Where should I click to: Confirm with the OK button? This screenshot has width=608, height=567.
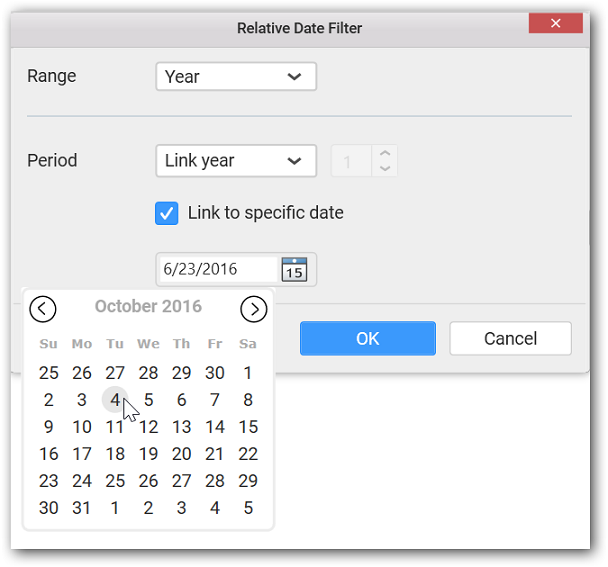tap(368, 338)
